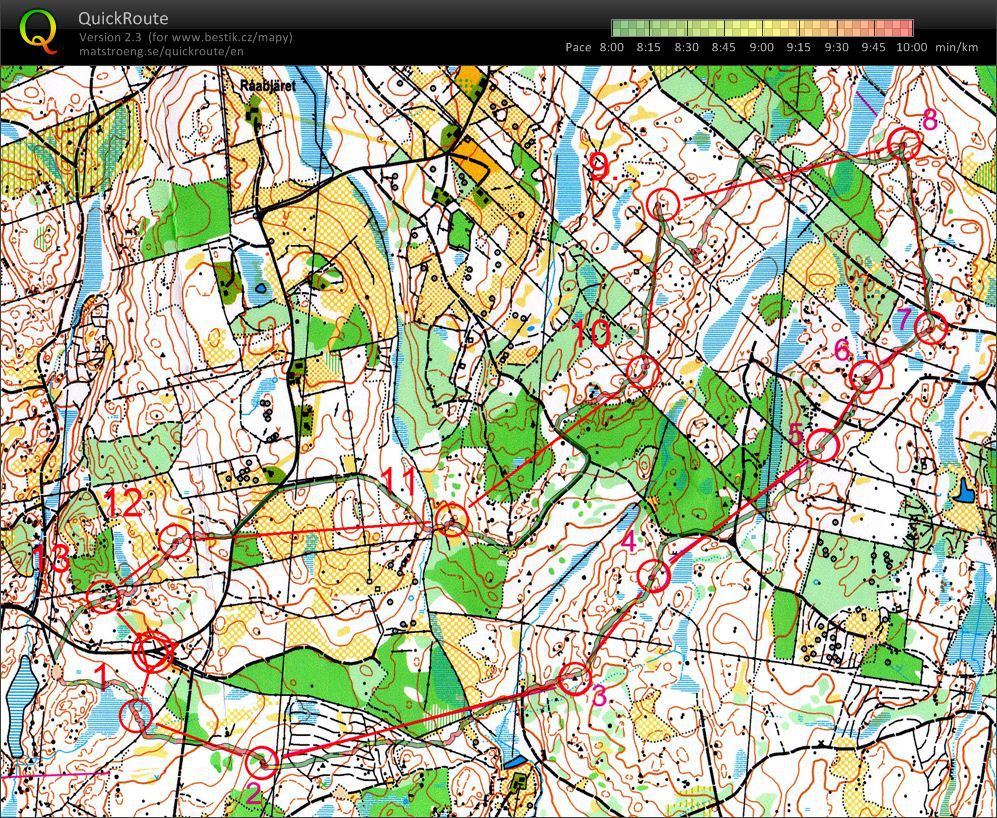Open the matstroeng.se/quickroute/en link text
Image resolution: width=997 pixels, height=818 pixels.
click(x=161, y=52)
